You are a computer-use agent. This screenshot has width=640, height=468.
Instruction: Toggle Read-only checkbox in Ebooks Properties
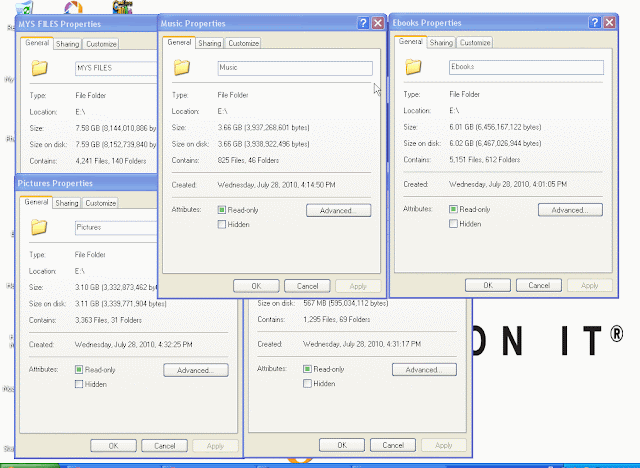453,209
